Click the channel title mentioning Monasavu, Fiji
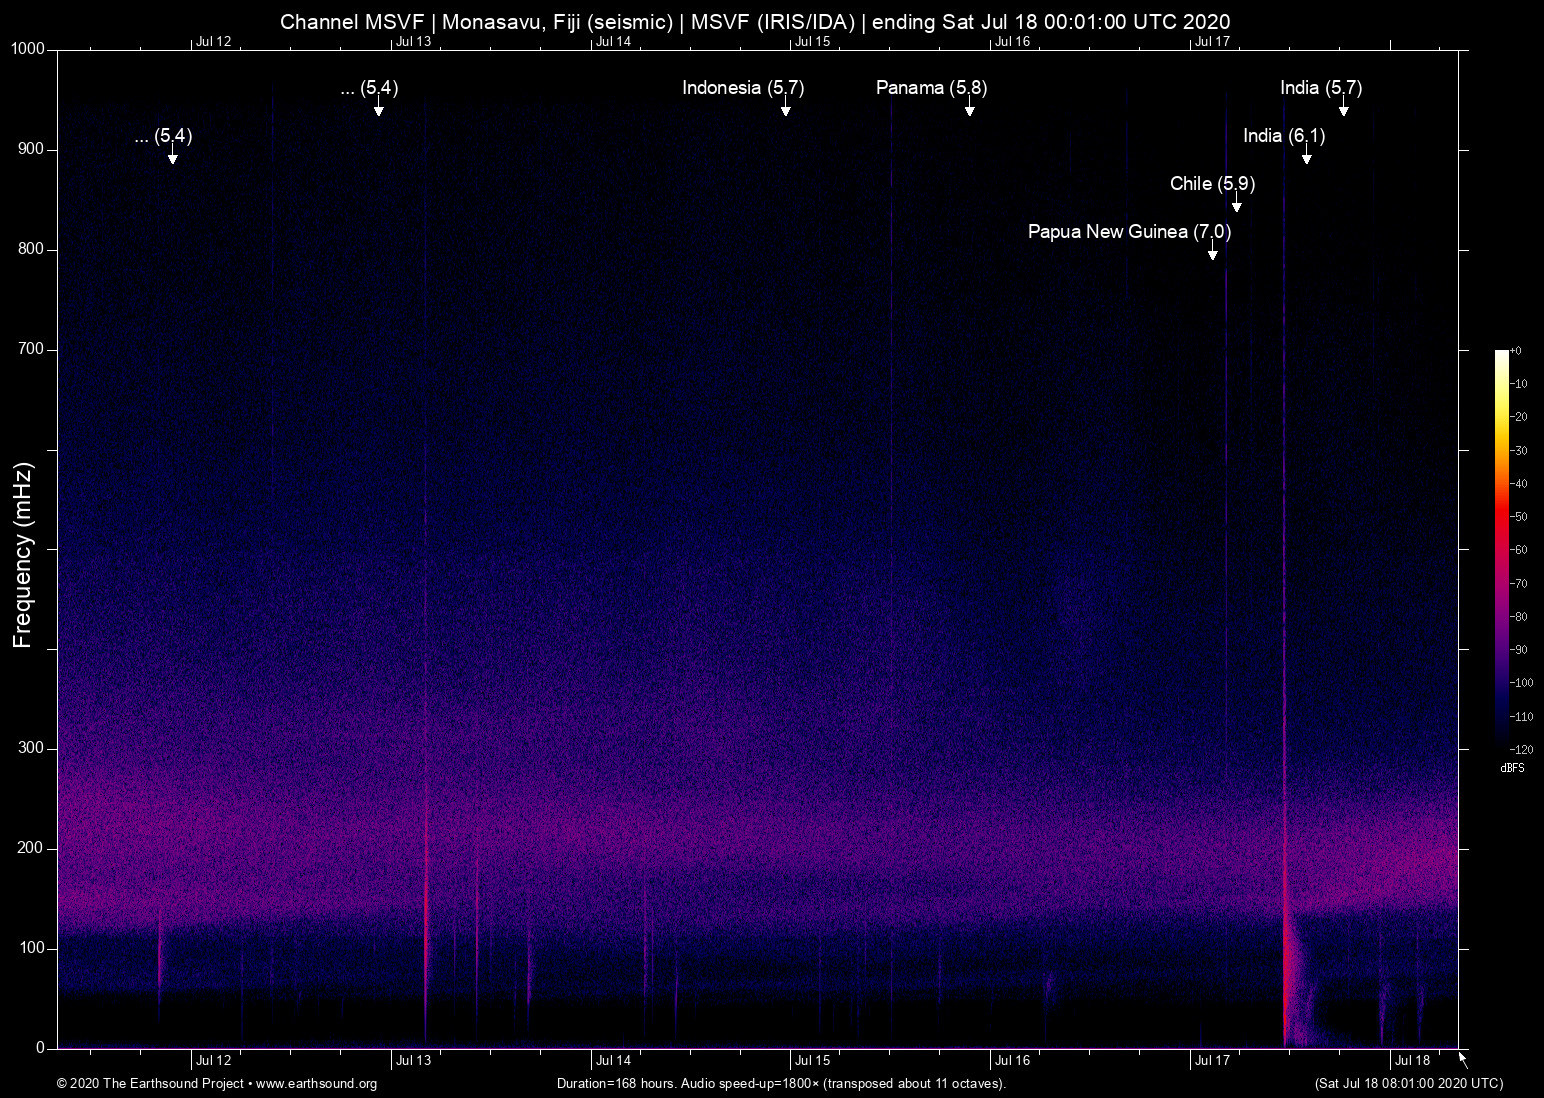Screen dimensions: 1544x1098 (x=755, y=21)
